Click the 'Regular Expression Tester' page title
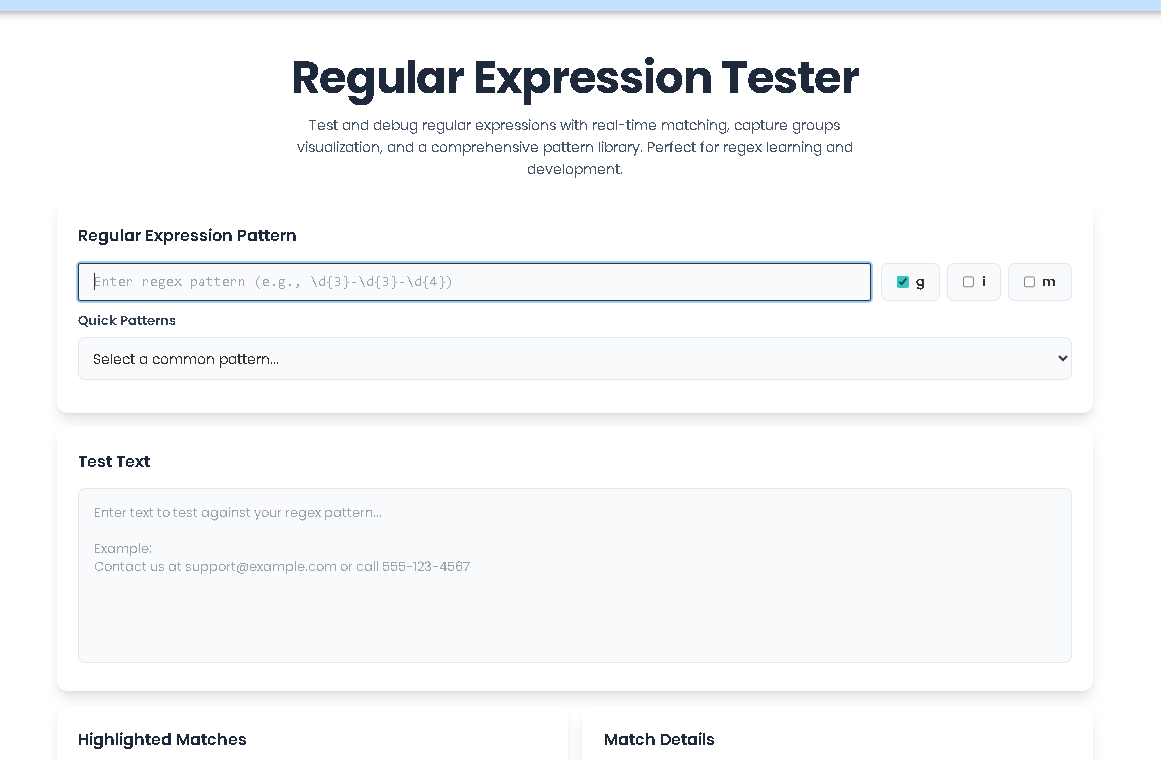This screenshot has width=1161, height=760. point(575,77)
